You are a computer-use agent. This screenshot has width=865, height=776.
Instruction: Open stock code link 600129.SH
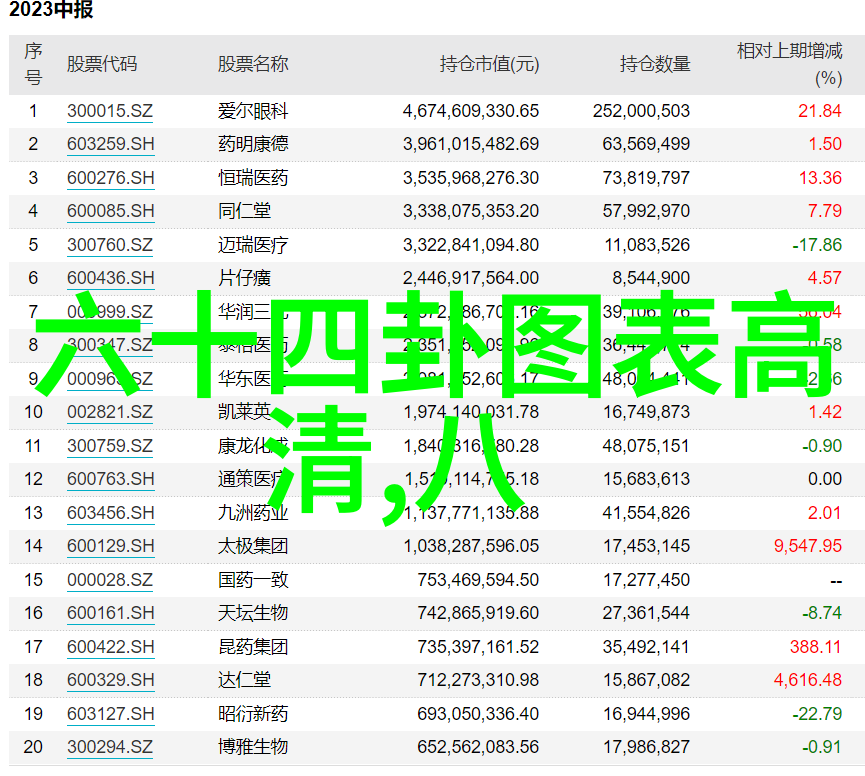coord(110,546)
